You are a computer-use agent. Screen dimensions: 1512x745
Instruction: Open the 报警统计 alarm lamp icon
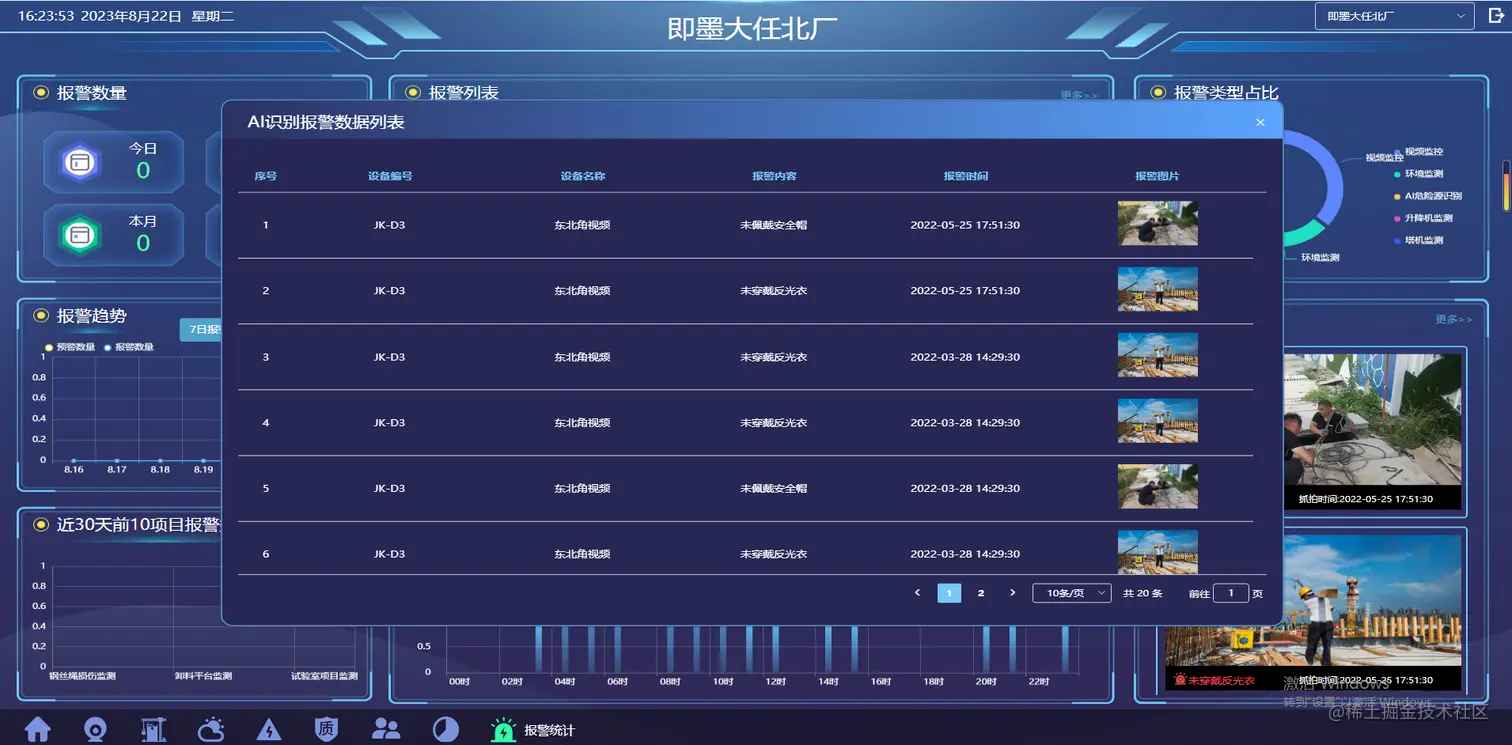[x=503, y=729]
